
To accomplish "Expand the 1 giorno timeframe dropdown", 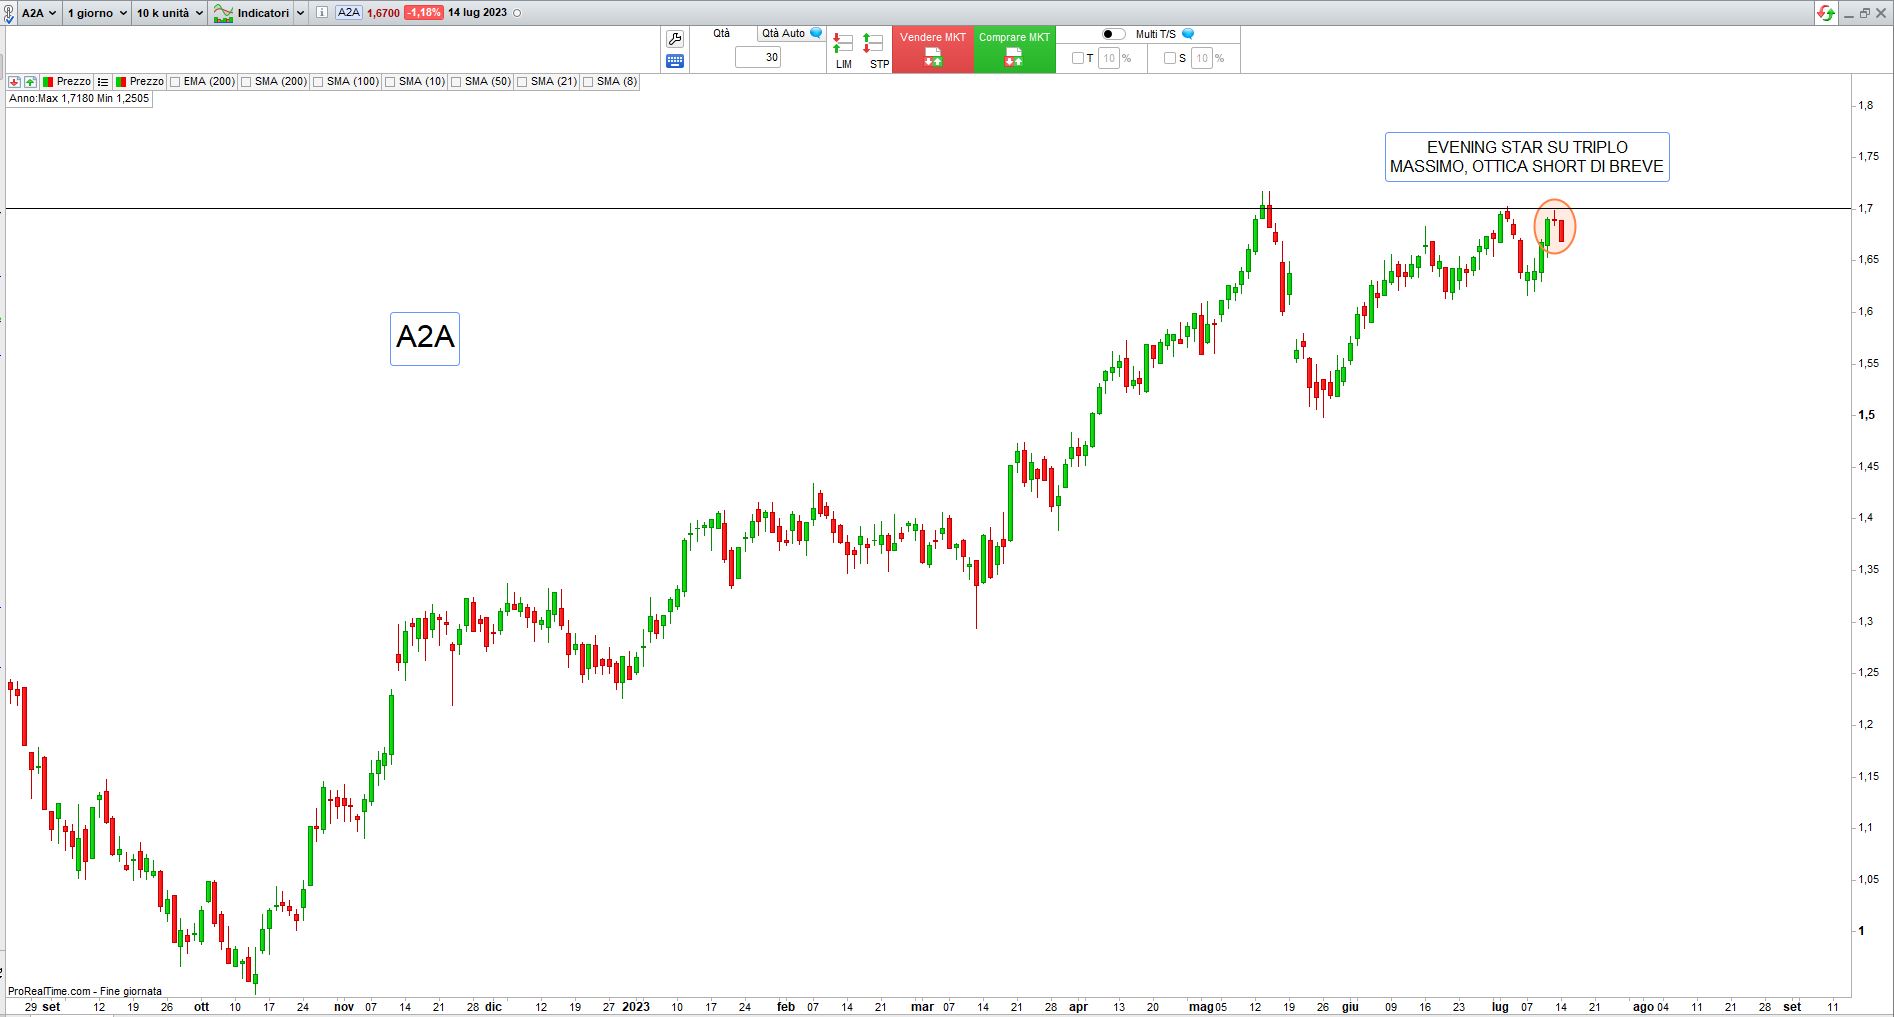I will tap(96, 13).
